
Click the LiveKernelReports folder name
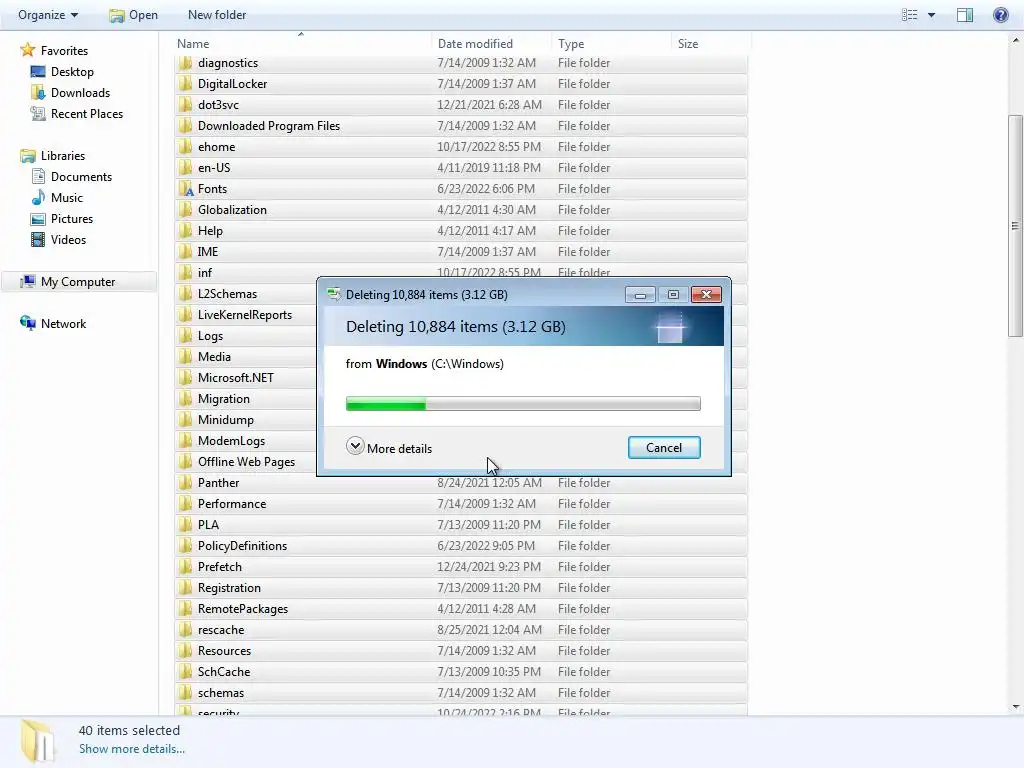[x=245, y=315]
